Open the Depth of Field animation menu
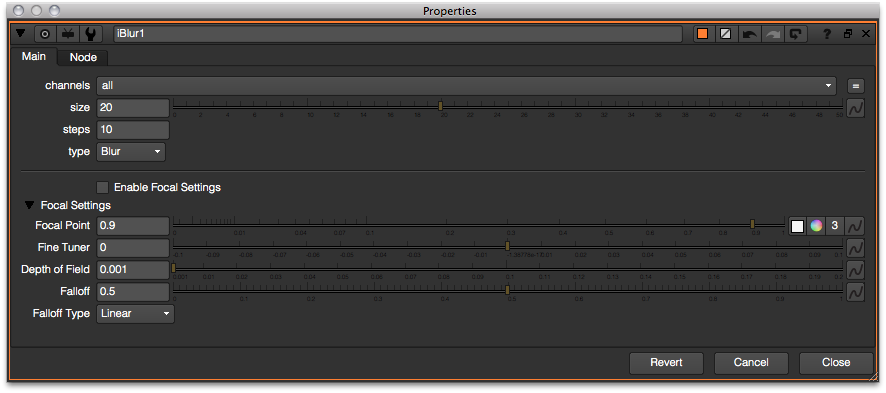The image size is (886, 393). click(x=855, y=270)
